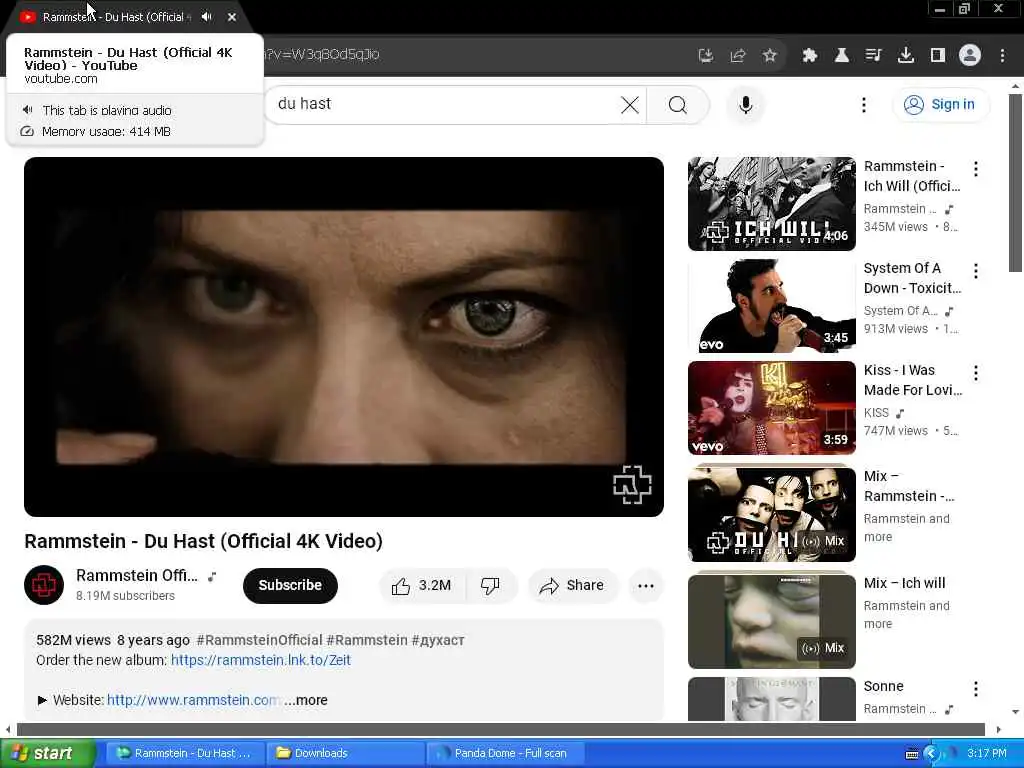Open the Rammstein Official channel avatar
Viewport: 1024px width, 768px height.
click(x=44, y=585)
